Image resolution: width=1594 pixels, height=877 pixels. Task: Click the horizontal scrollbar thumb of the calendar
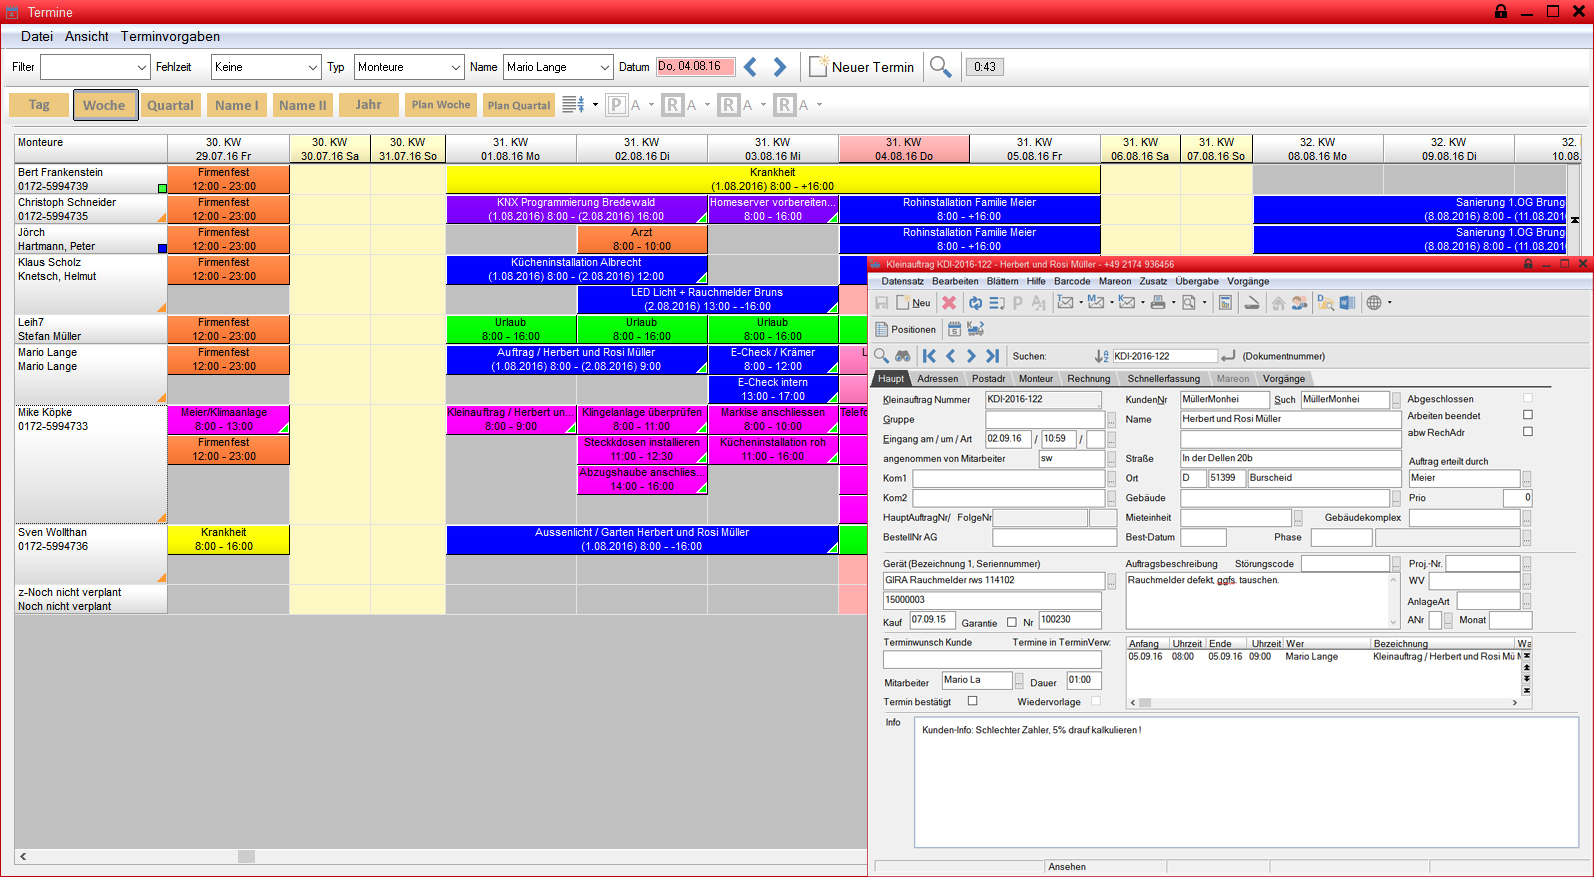pyautogui.click(x=247, y=856)
